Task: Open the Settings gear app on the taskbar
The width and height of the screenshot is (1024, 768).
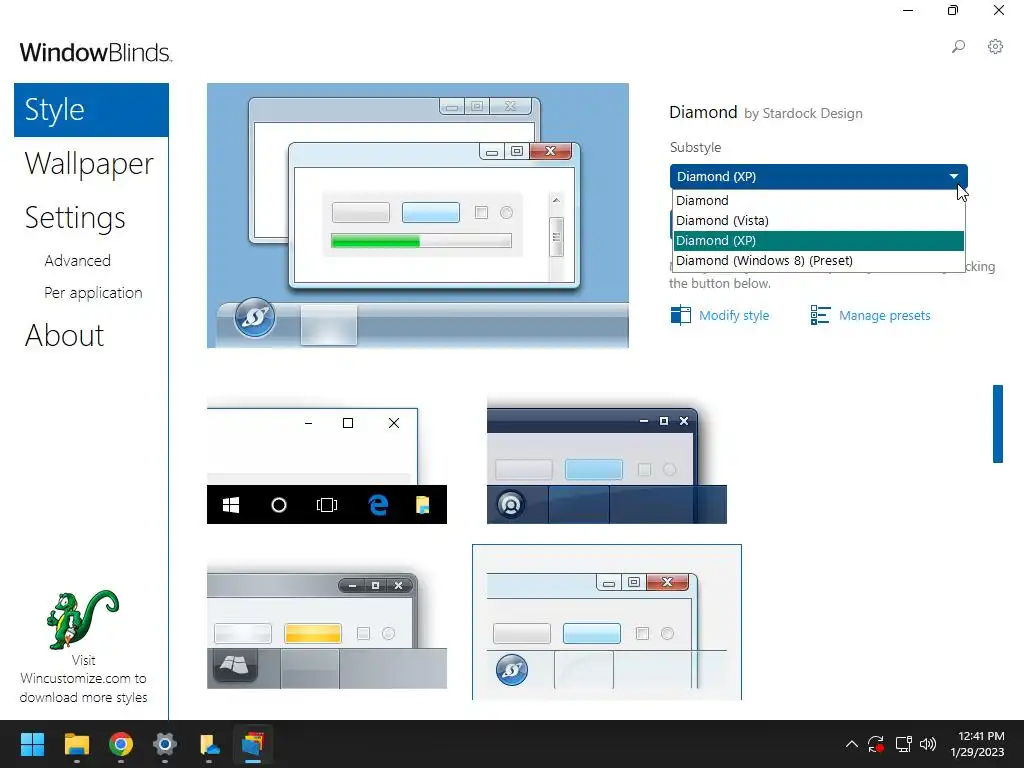Action: [x=165, y=744]
